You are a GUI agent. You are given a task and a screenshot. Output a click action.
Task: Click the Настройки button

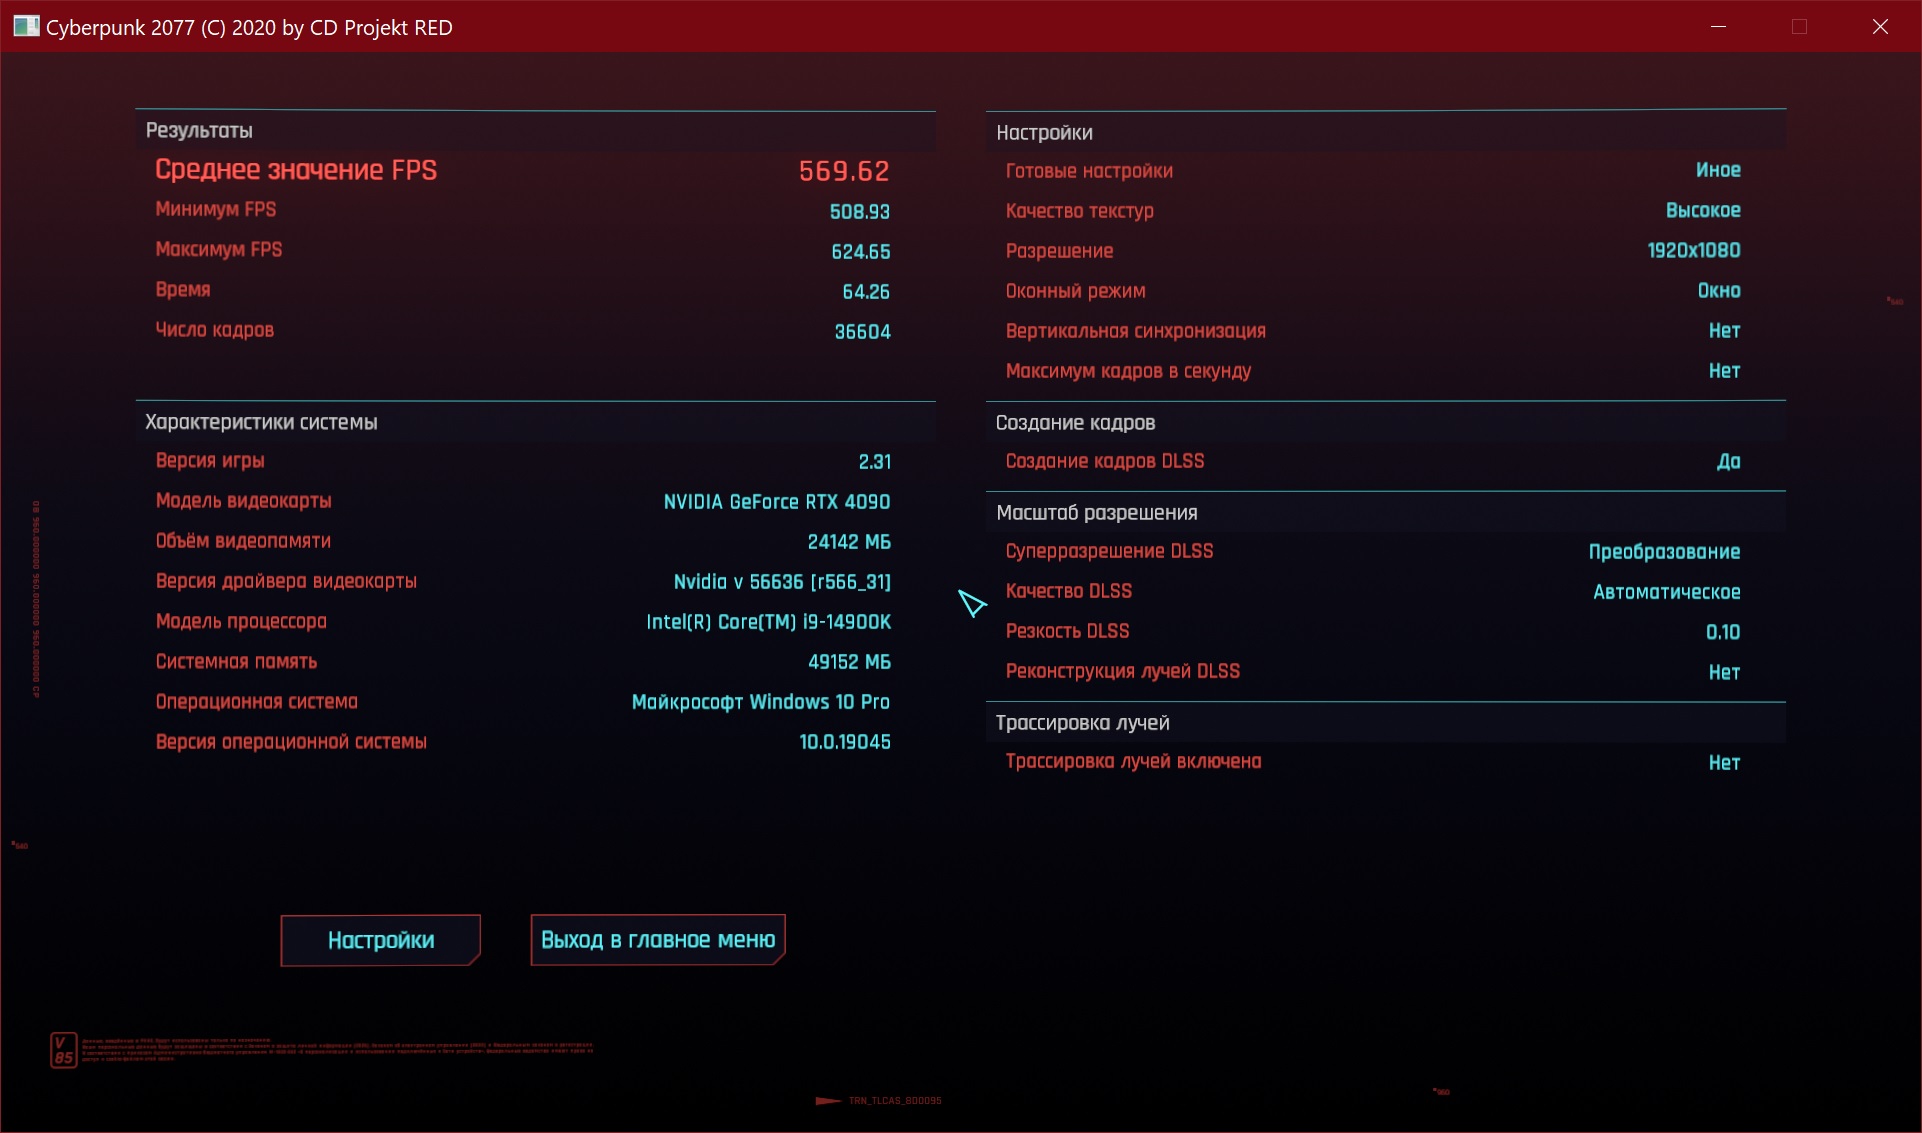tap(380, 940)
